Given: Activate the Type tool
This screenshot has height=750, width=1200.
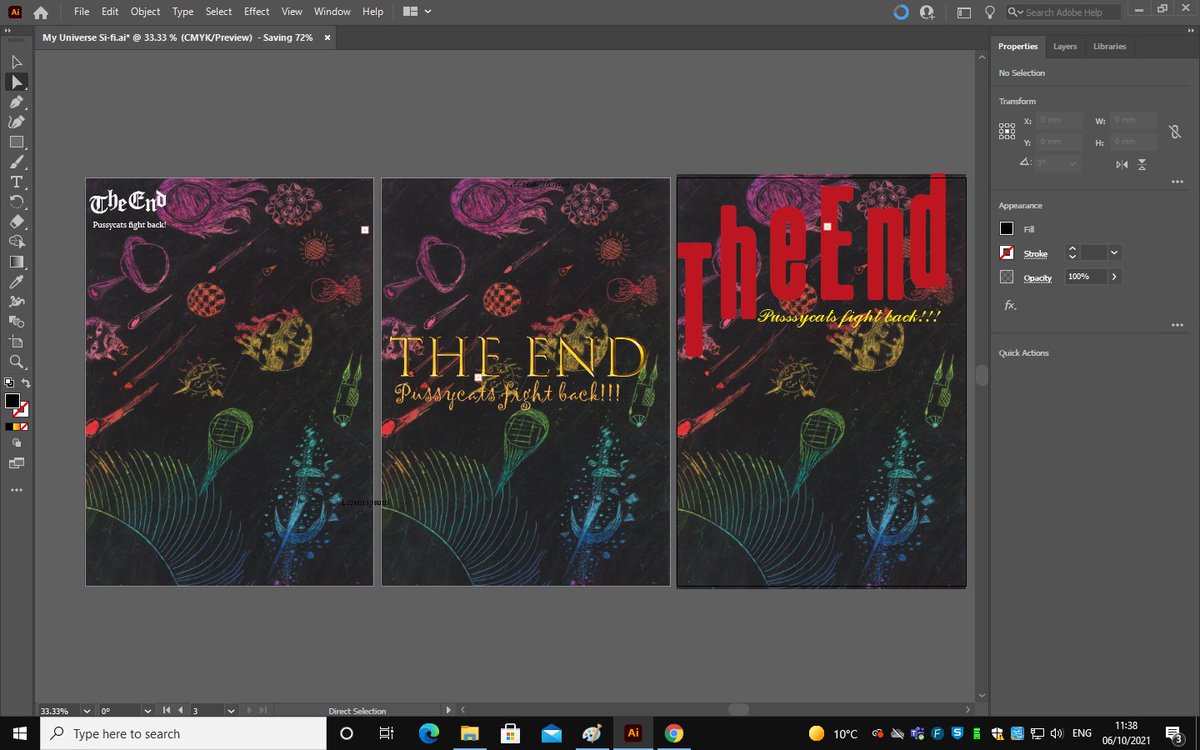Looking at the screenshot, I should (17, 182).
